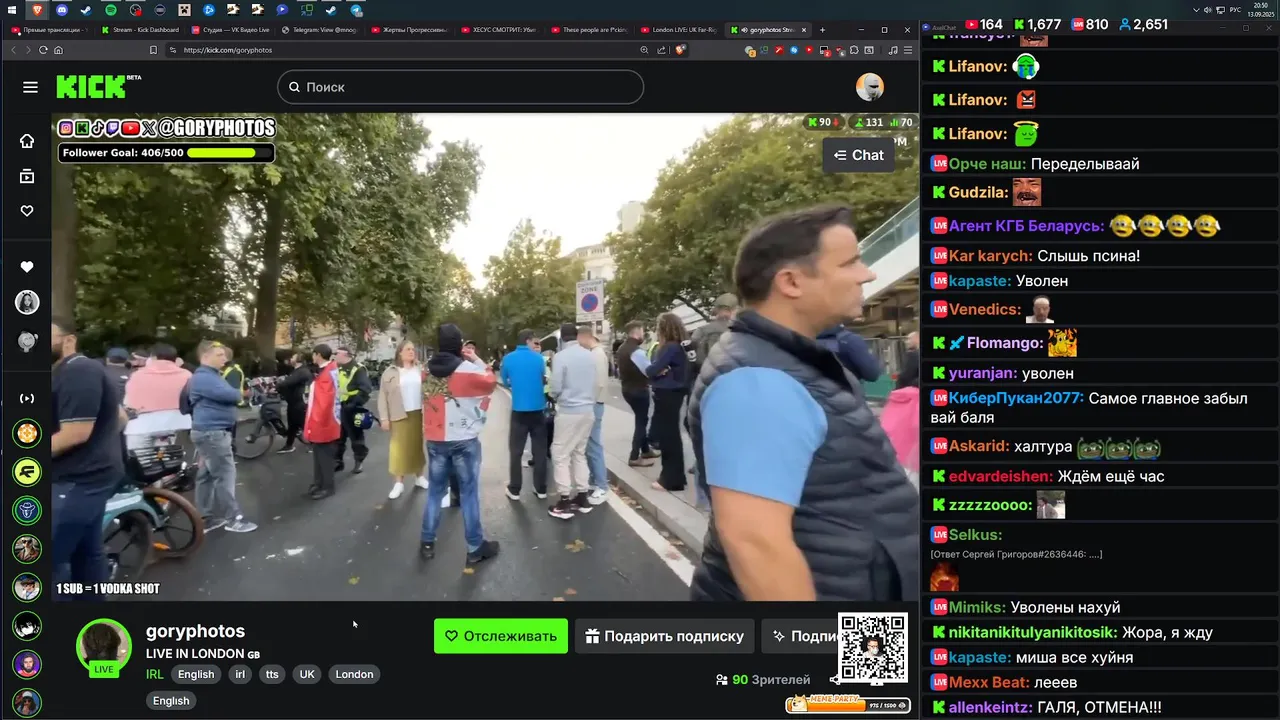Image resolution: width=1280 pixels, height=720 pixels.
Task: Switch to the Студия — VK Видео Live tab
Action: tap(231, 30)
